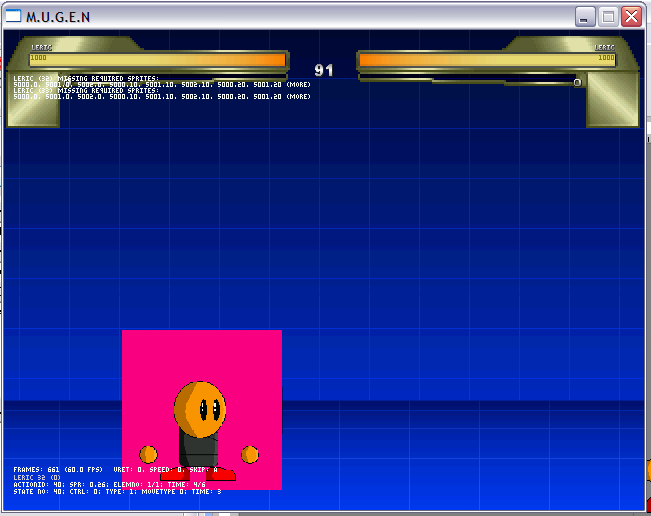
Task: Click the character's orange round head
Action: click(x=200, y=406)
